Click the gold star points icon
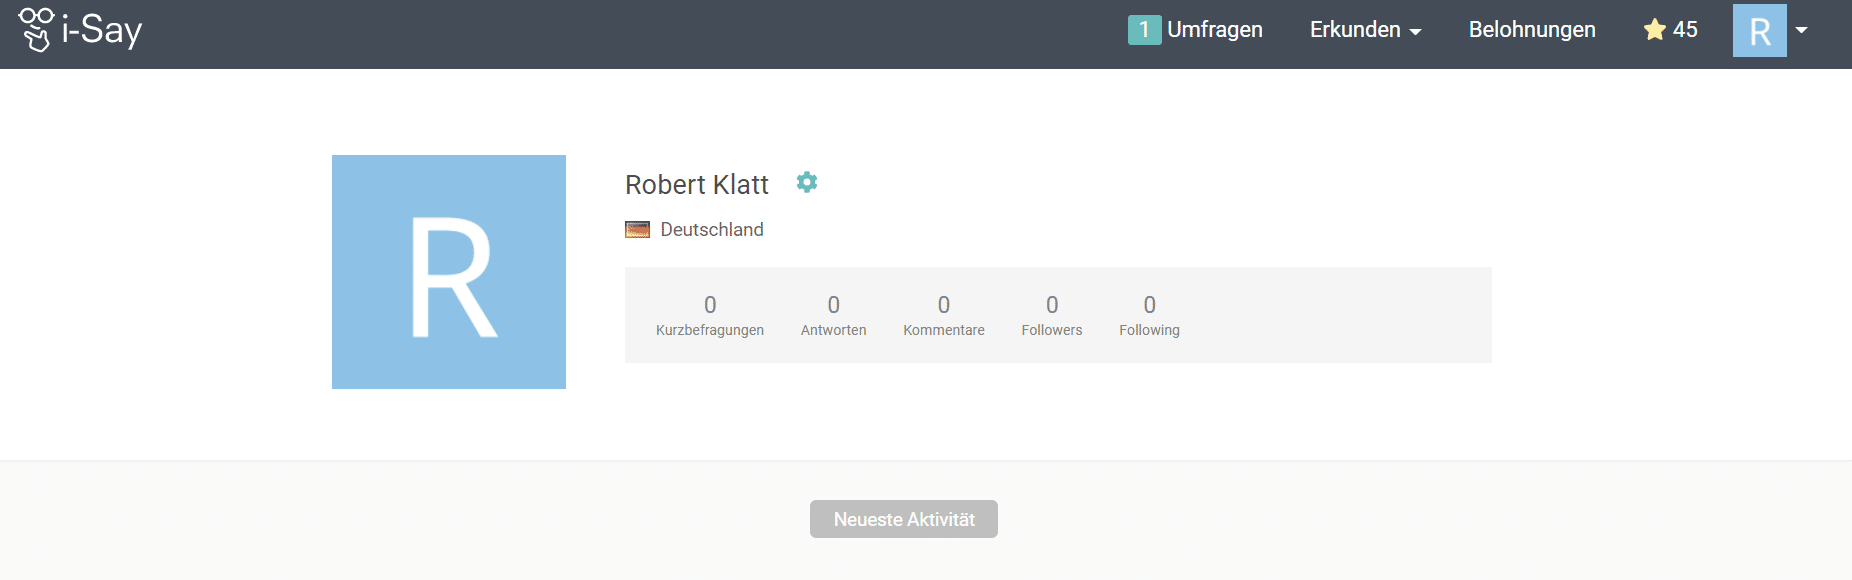 tap(1654, 30)
